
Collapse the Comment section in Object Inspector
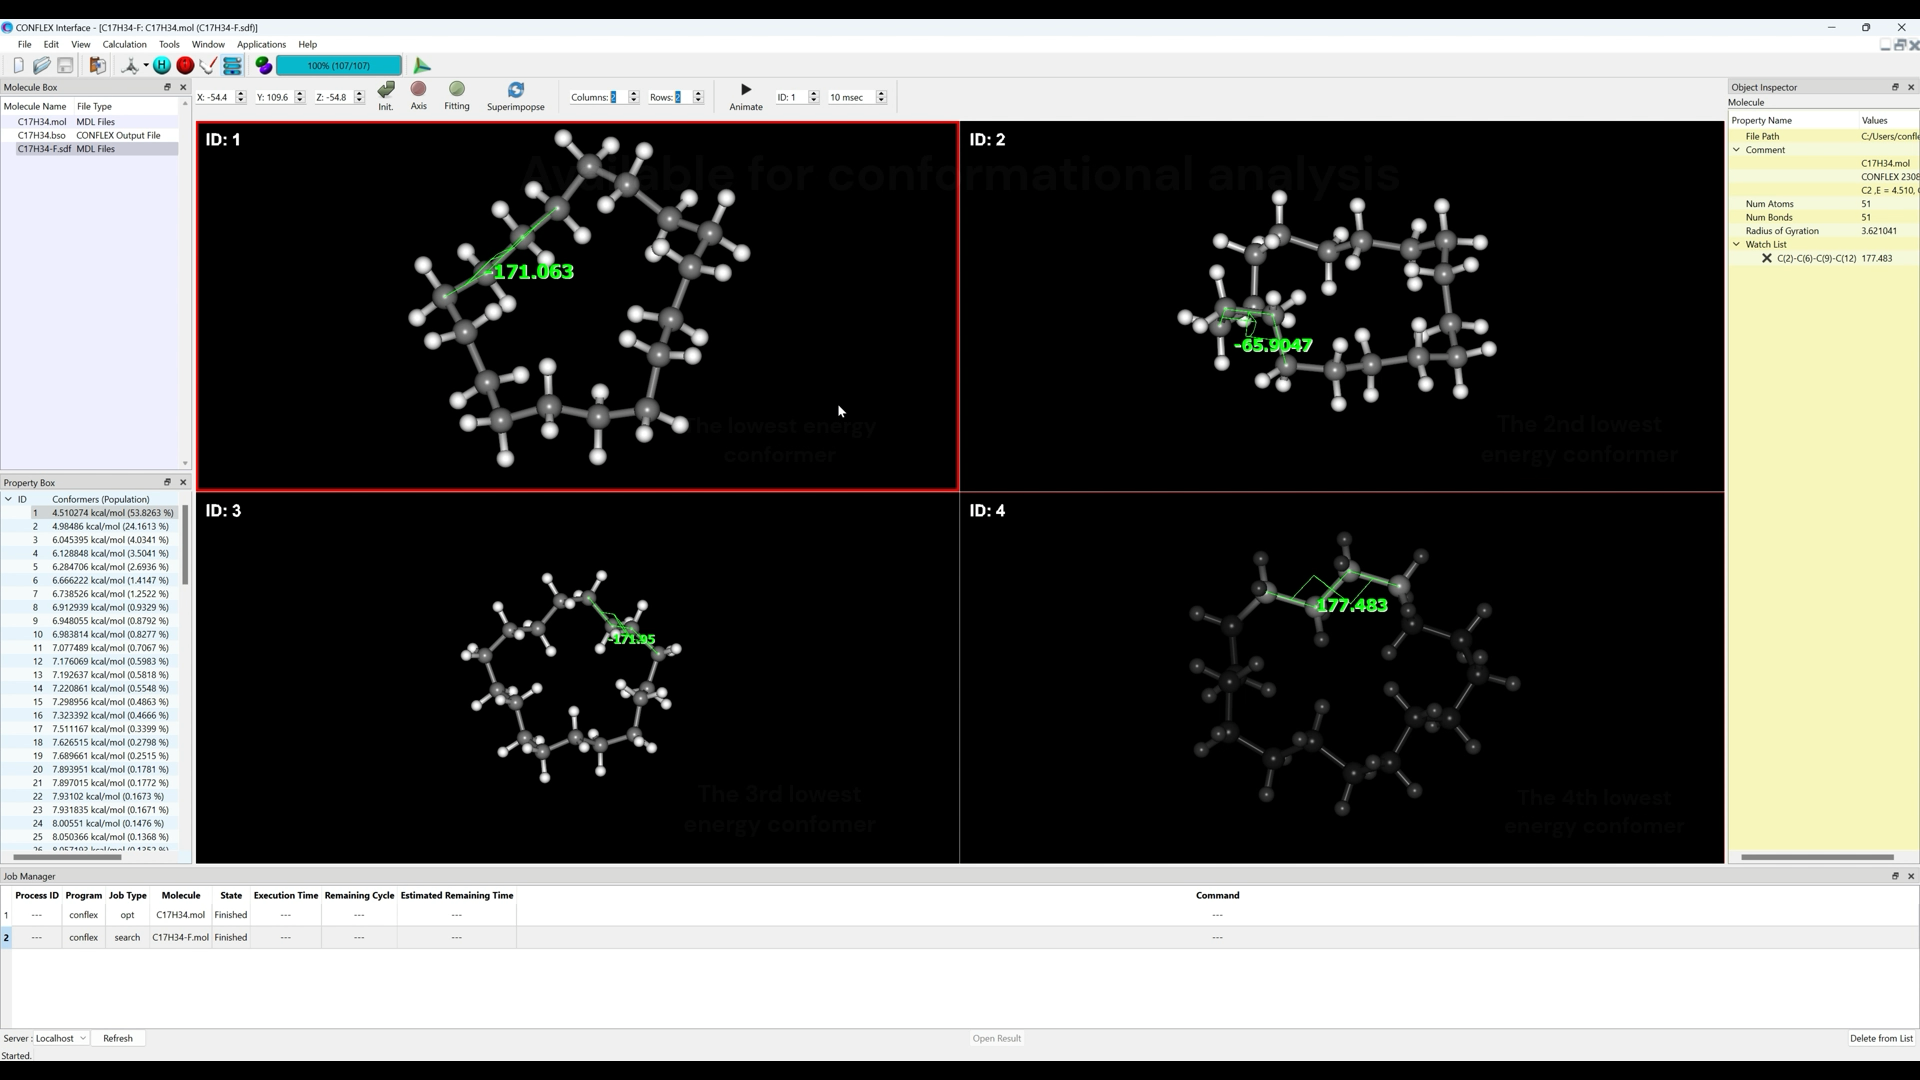(1738, 150)
